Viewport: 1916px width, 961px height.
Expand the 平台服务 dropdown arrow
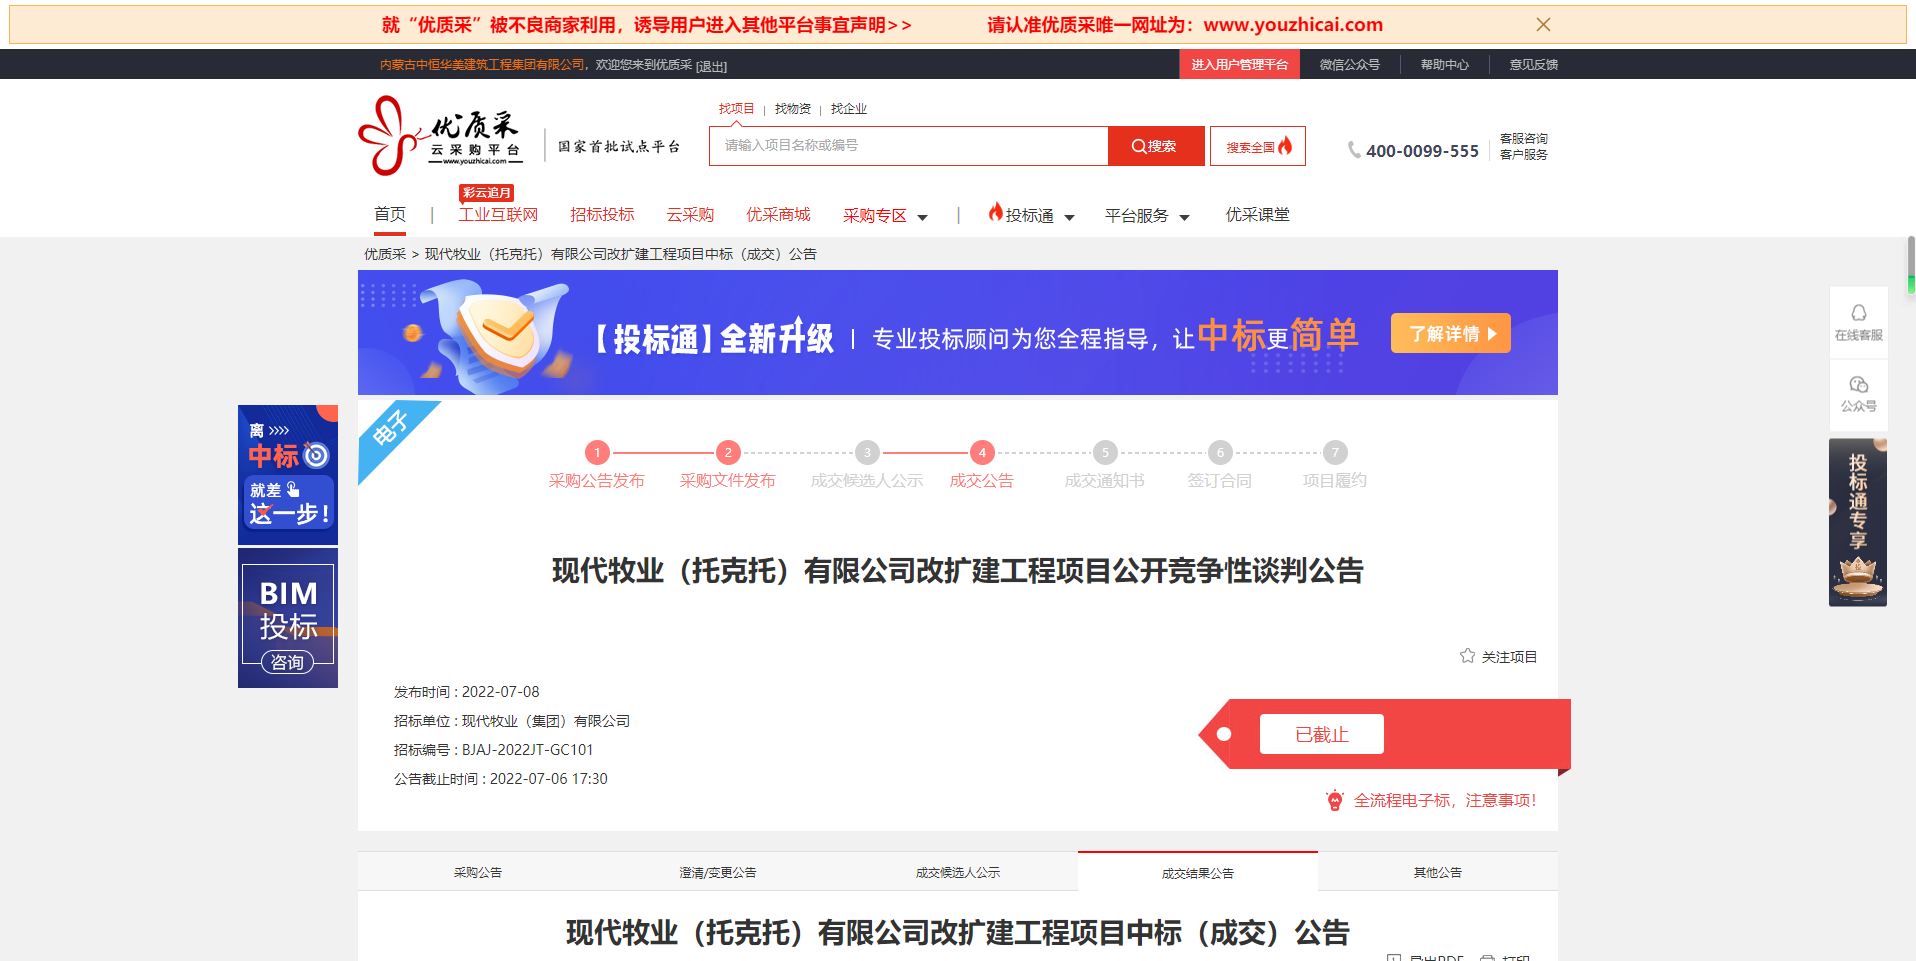tap(1184, 217)
